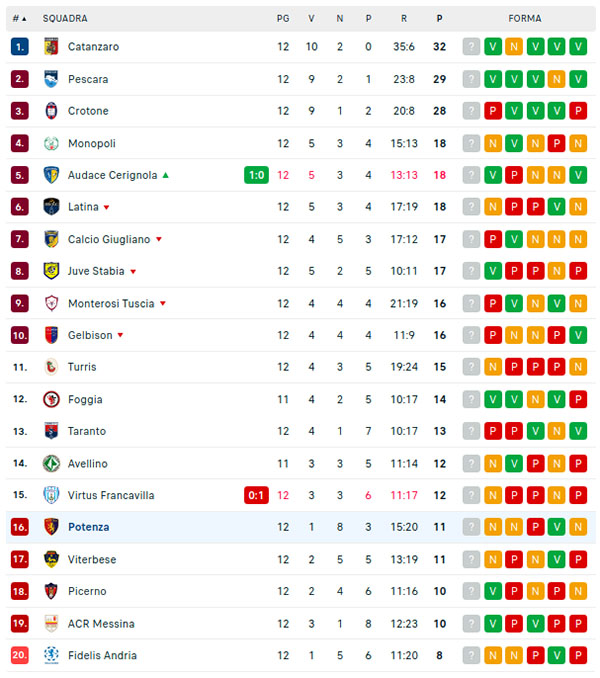600x678 pixels.
Task: Click Catanzaro's grey question mark form box
Action: pos(471,47)
